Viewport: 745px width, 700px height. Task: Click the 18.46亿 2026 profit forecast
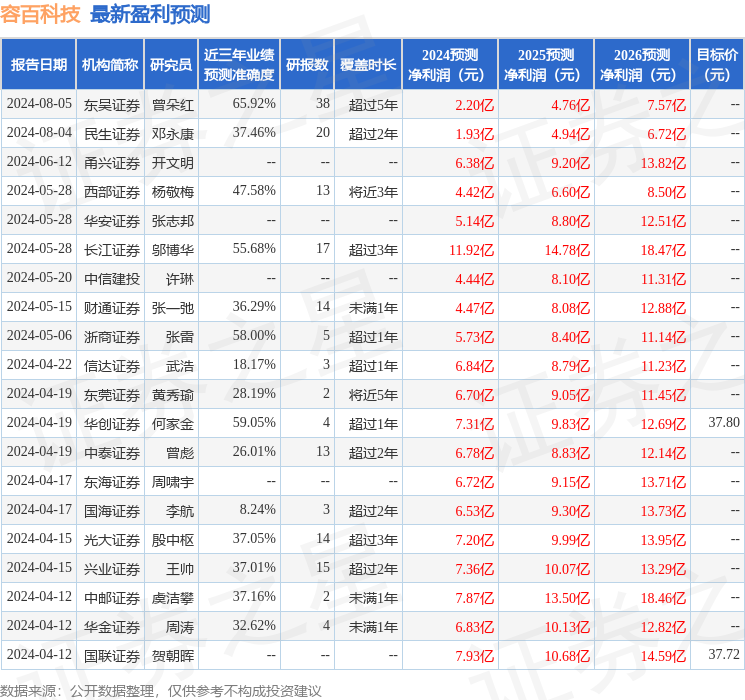coord(663,598)
